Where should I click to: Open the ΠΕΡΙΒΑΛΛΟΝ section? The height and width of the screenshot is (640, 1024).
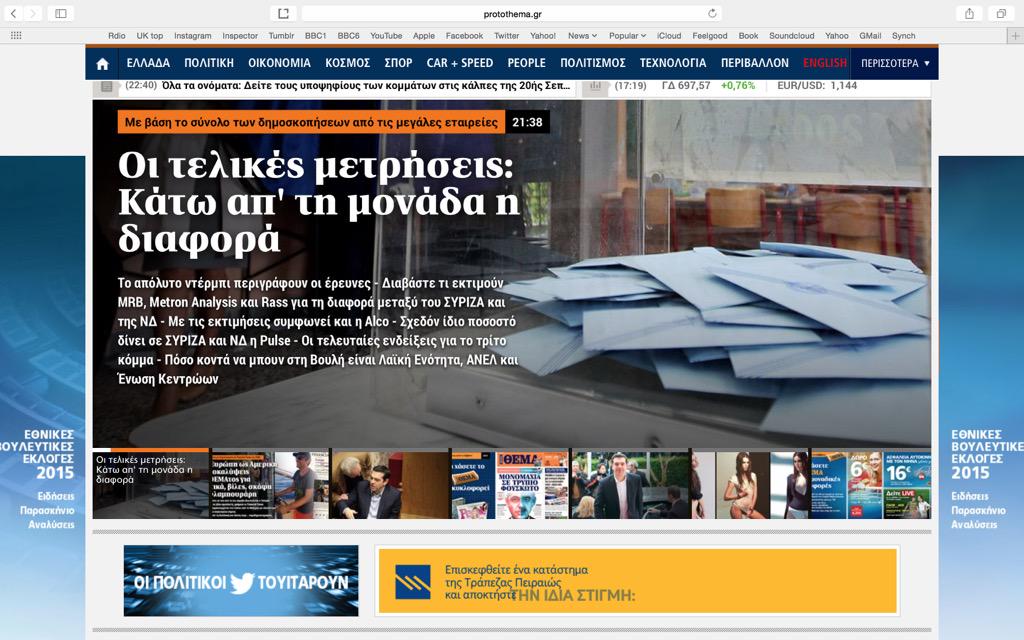[755, 63]
